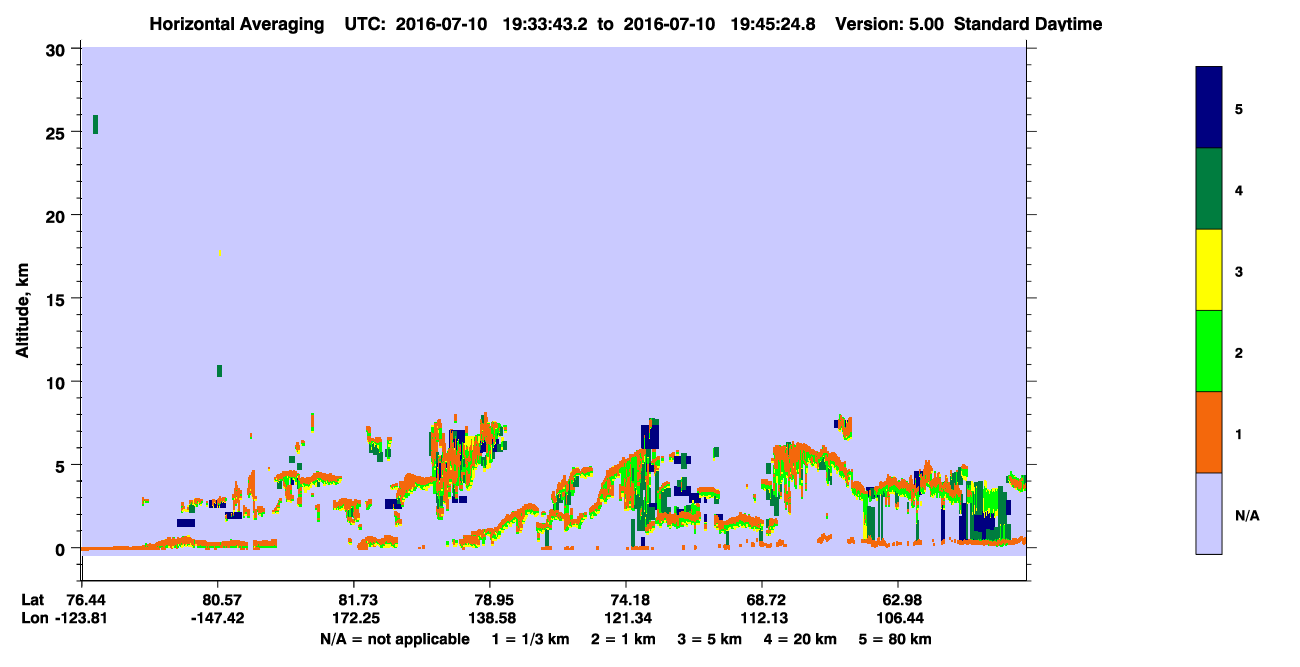The width and height of the screenshot is (1300, 667).
Task: Click the 'N/A = not applicable' legend text
Action: coord(395,639)
